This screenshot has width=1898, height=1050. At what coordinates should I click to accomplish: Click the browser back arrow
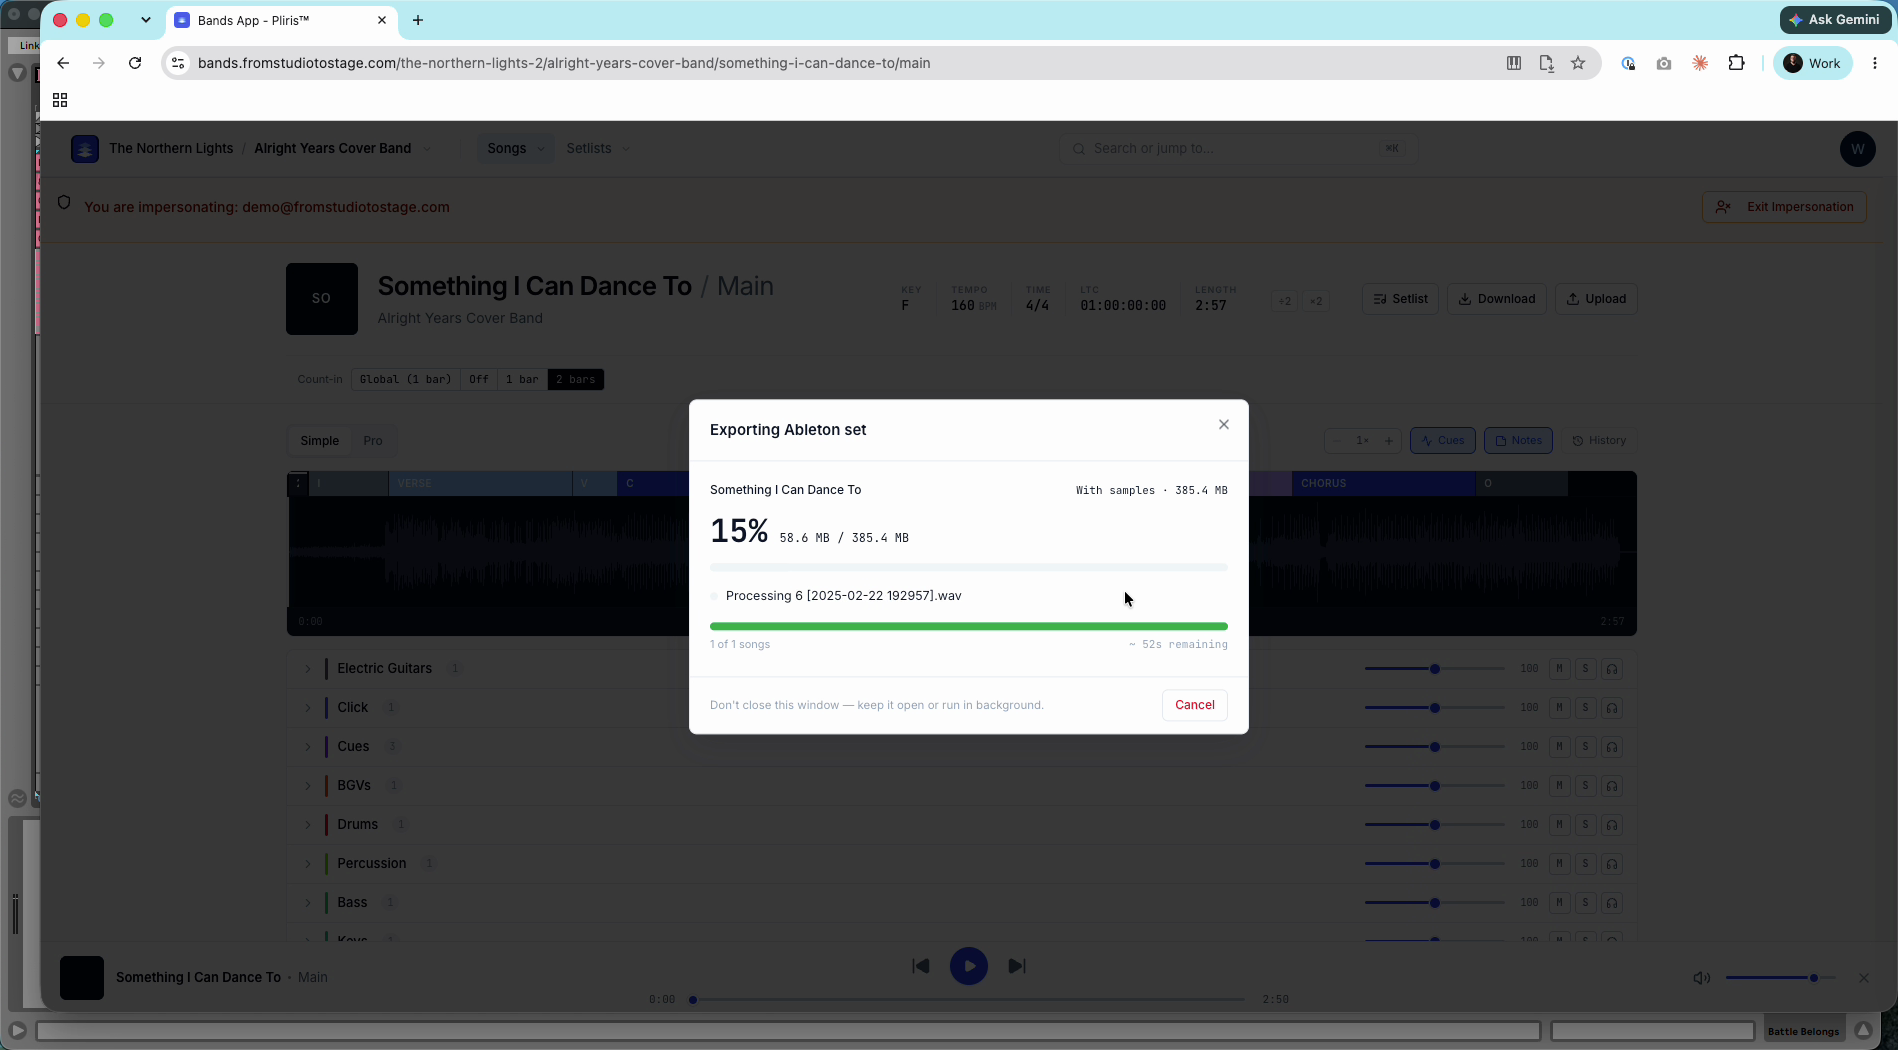[x=63, y=63]
